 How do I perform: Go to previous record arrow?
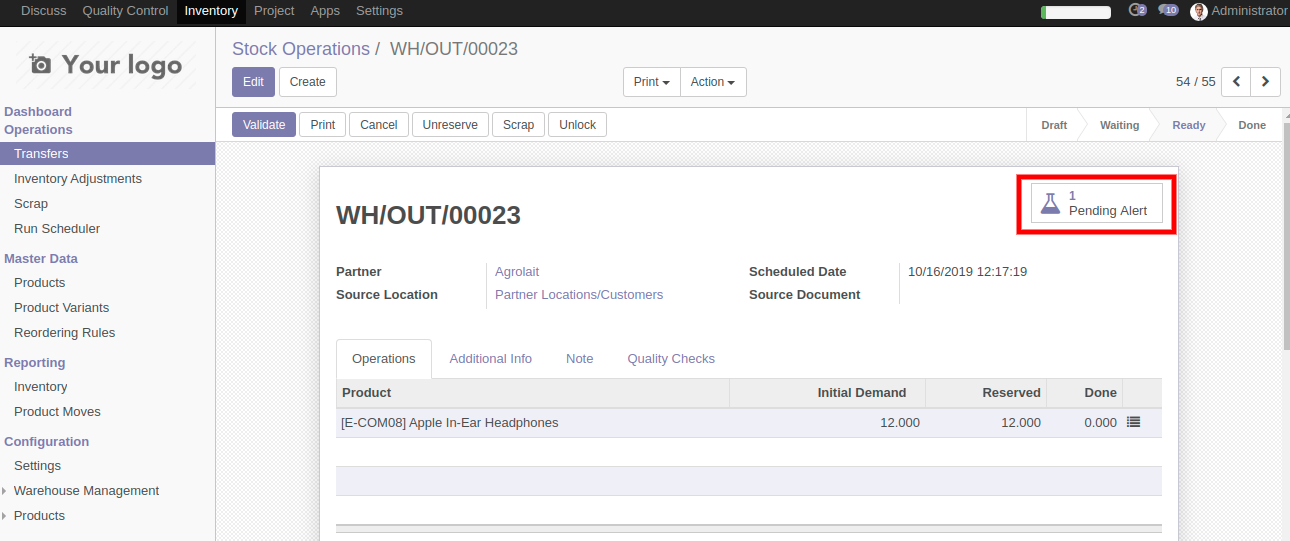1237,82
